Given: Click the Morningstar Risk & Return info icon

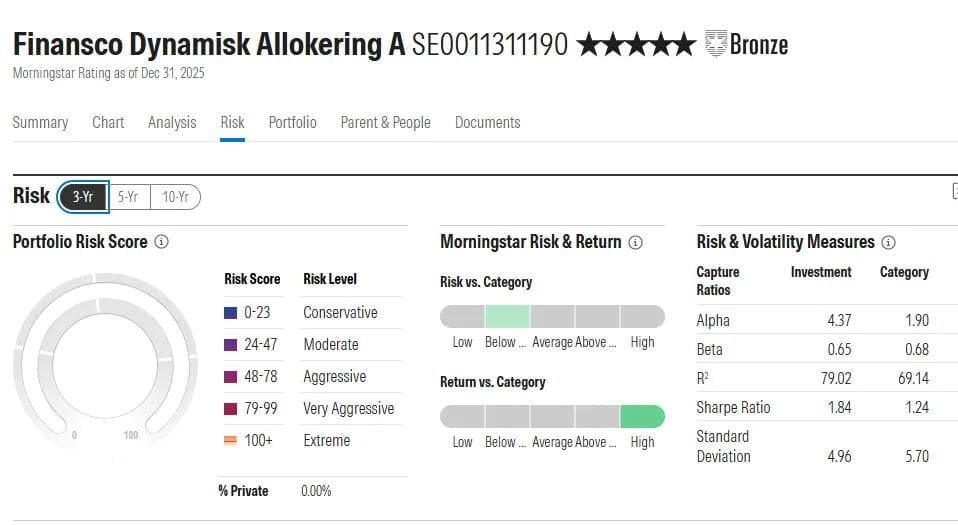Looking at the screenshot, I should coord(635,242).
